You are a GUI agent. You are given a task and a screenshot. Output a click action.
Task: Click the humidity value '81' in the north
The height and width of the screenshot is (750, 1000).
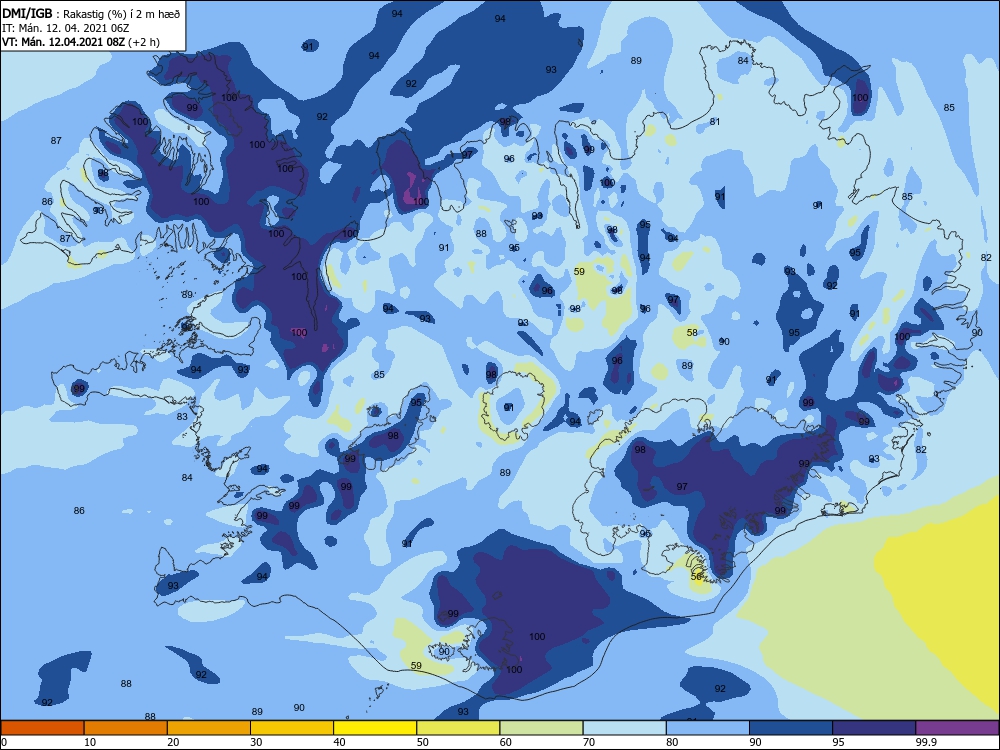point(715,122)
